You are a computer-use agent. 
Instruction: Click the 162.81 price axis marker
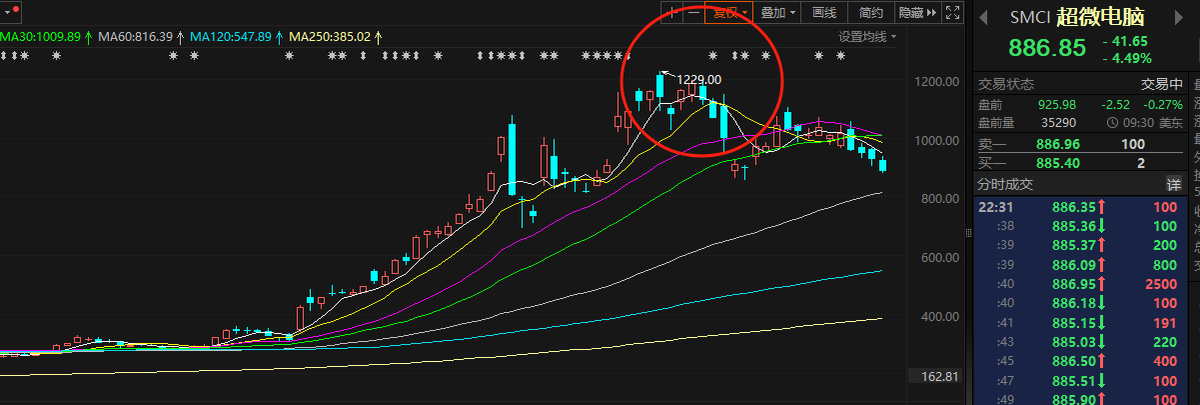point(939,377)
